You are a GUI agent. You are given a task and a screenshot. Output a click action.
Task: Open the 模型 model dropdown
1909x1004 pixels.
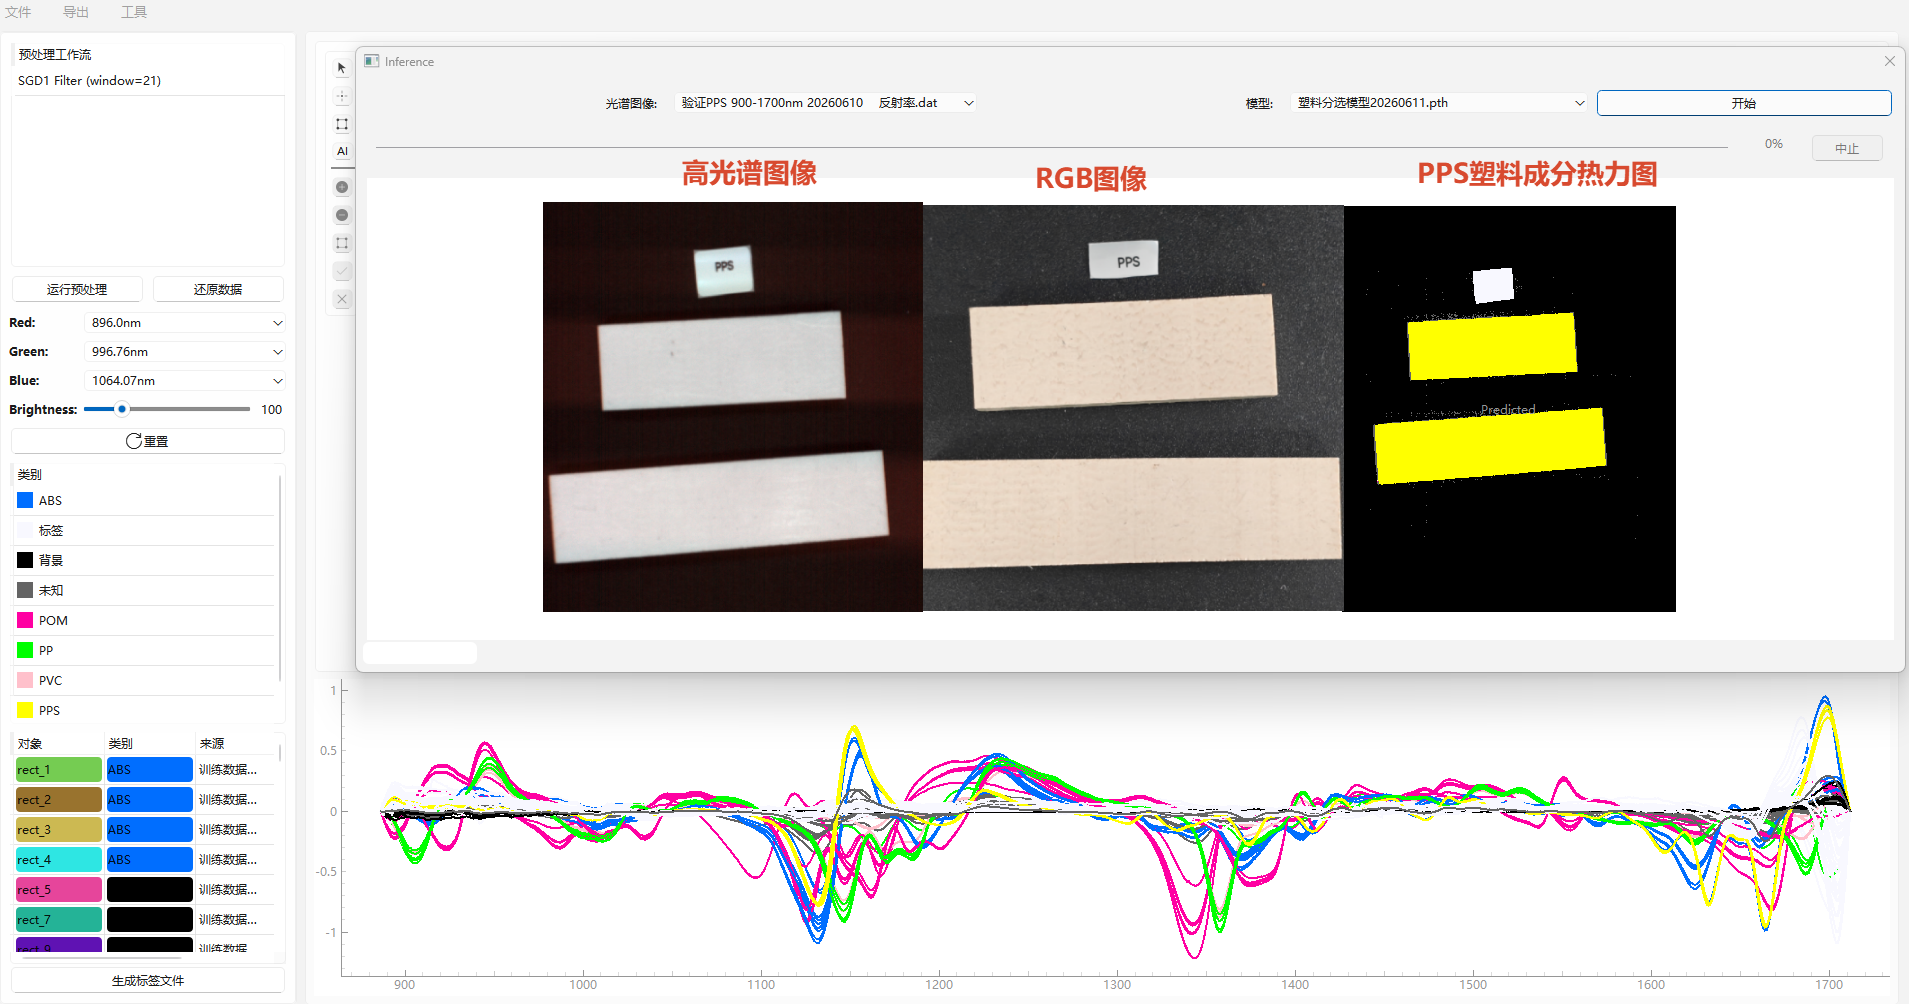click(x=1439, y=103)
